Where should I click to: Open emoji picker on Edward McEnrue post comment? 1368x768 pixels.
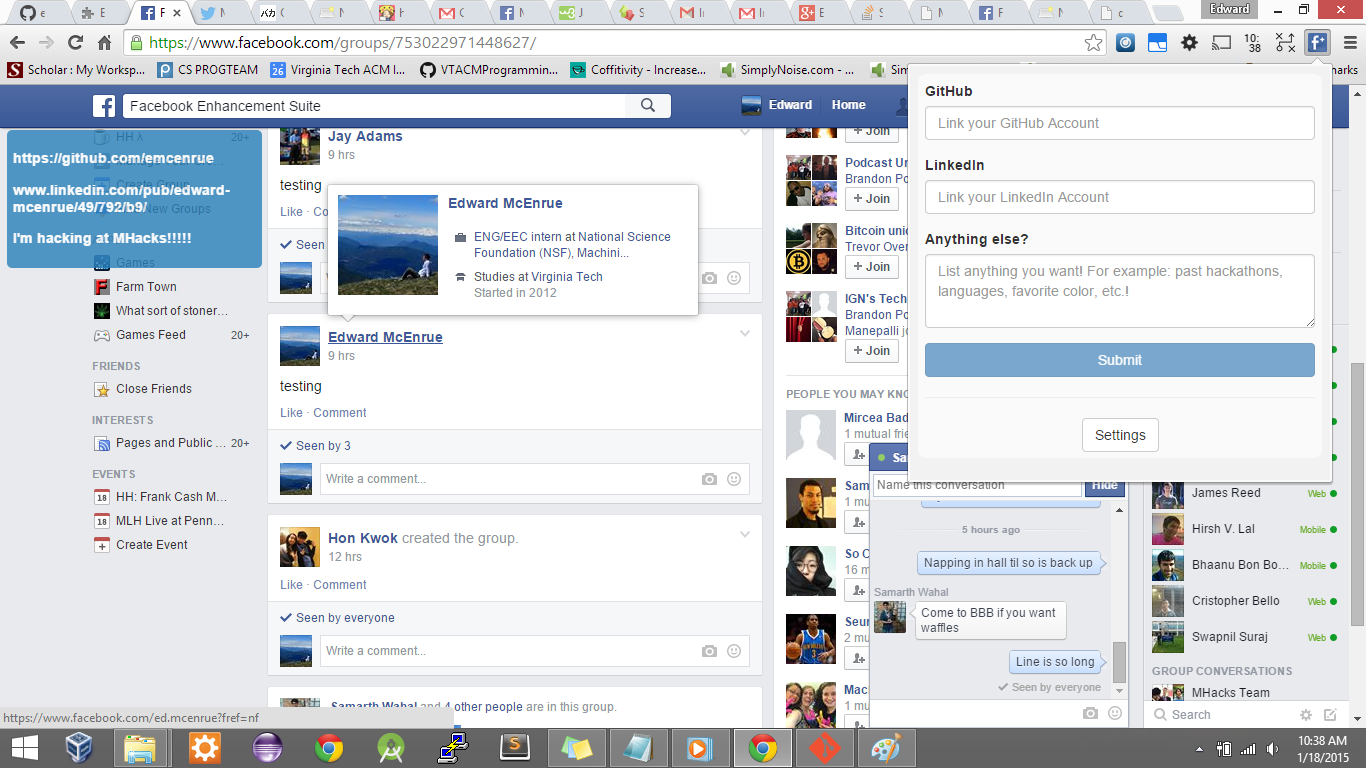click(734, 479)
